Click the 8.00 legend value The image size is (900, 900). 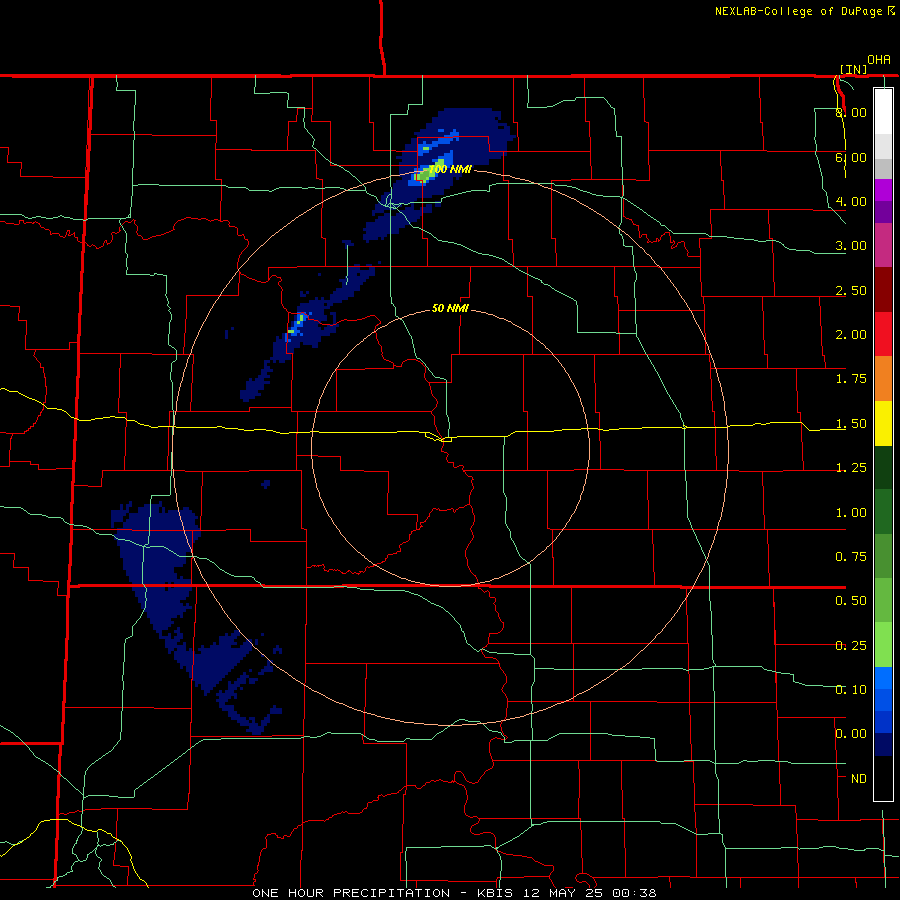coord(851,112)
